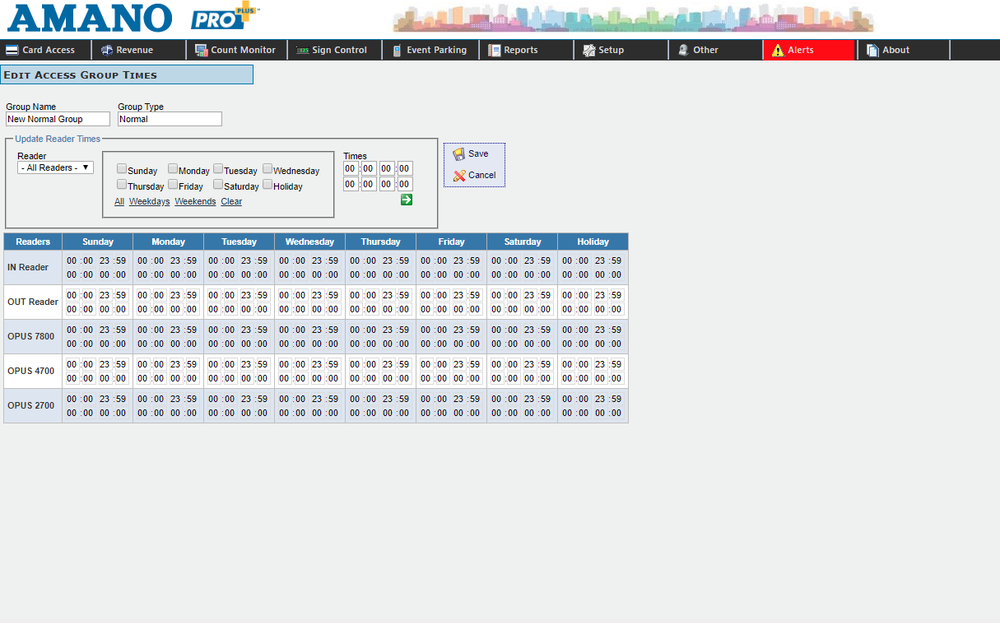Screen dimensions: 1000x623
Task: Open the Other menu
Action: click(x=716, y=50)
